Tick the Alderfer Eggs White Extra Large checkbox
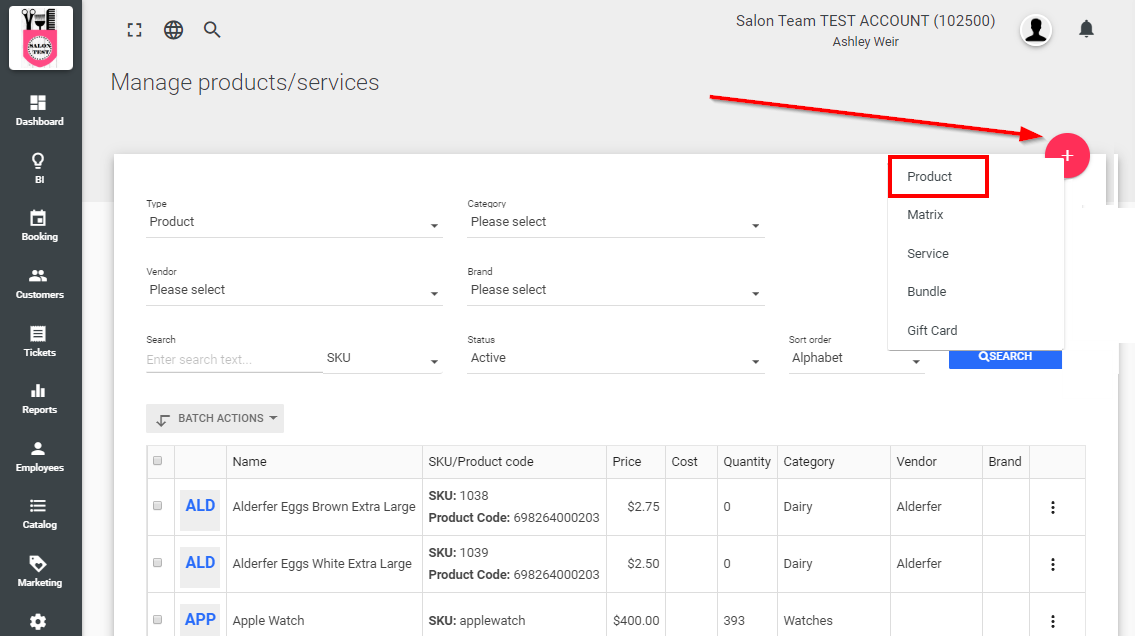1135x636 pixels. pyautogui.click(x=157, y=563)
